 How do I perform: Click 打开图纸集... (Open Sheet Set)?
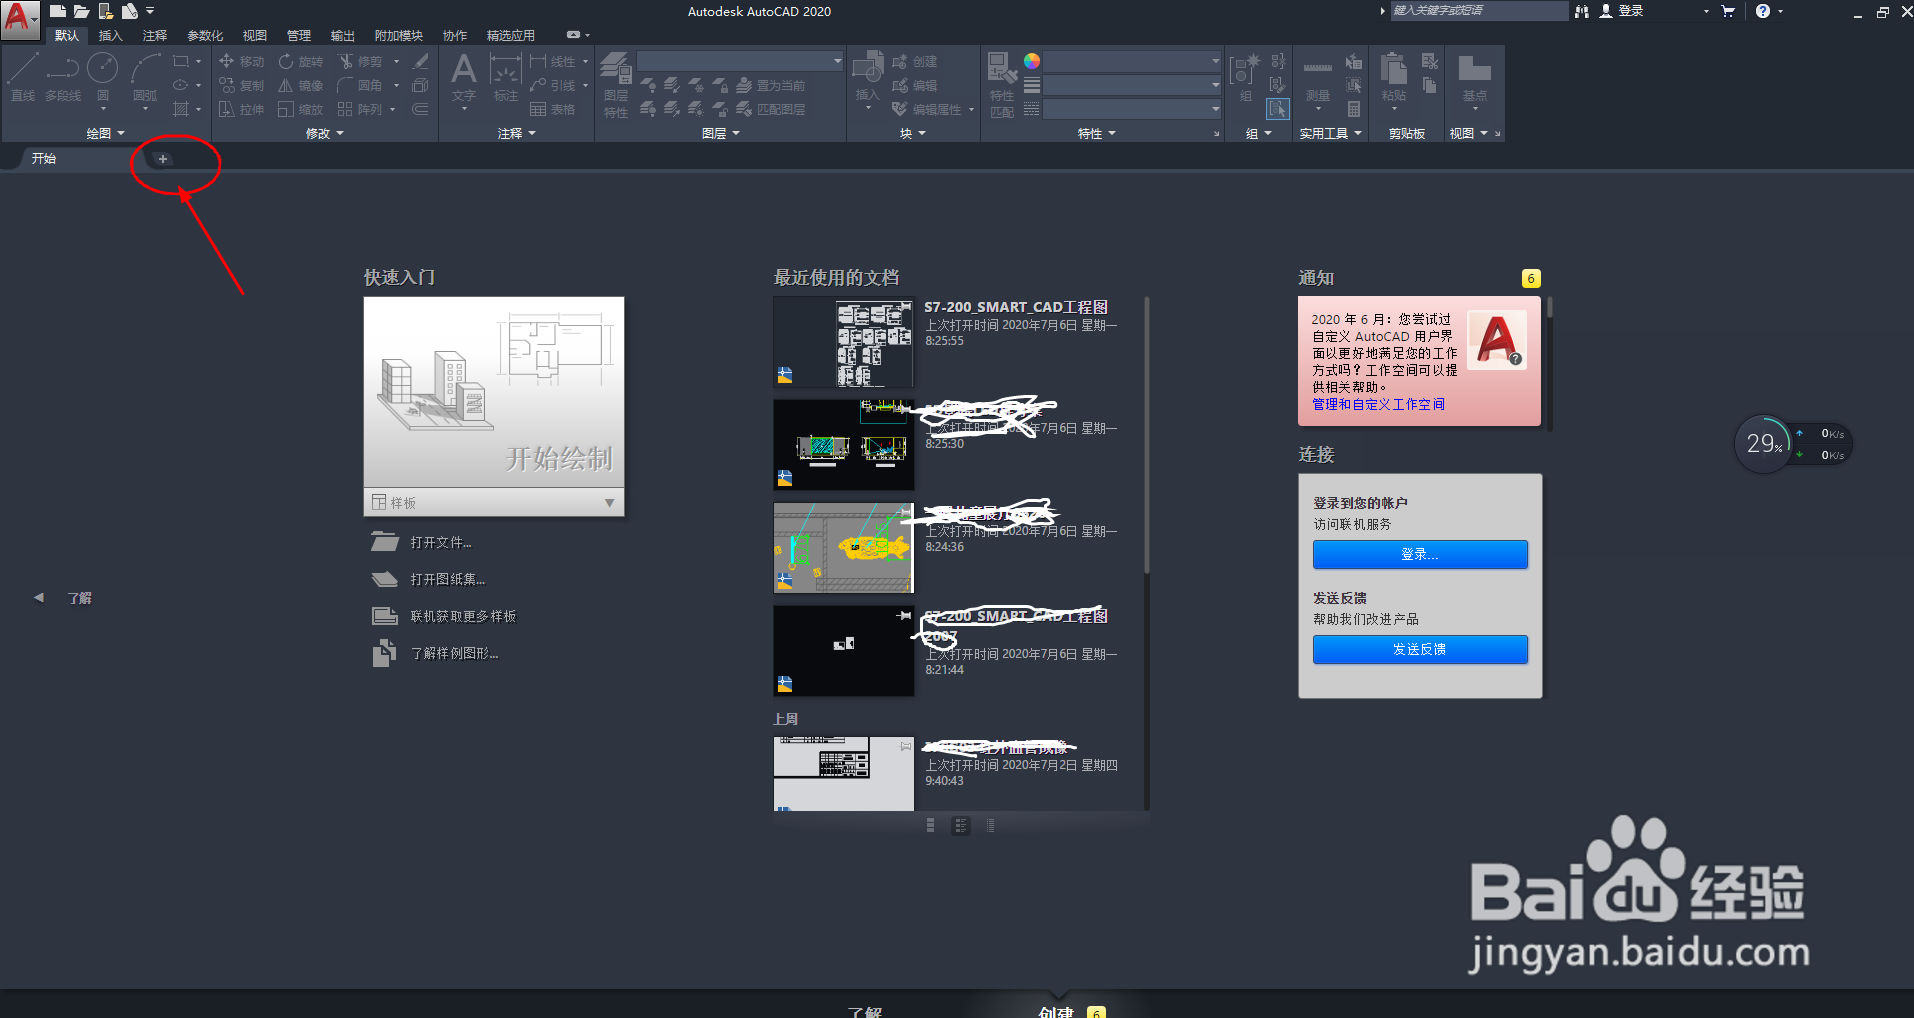click(x=447, y=579)
